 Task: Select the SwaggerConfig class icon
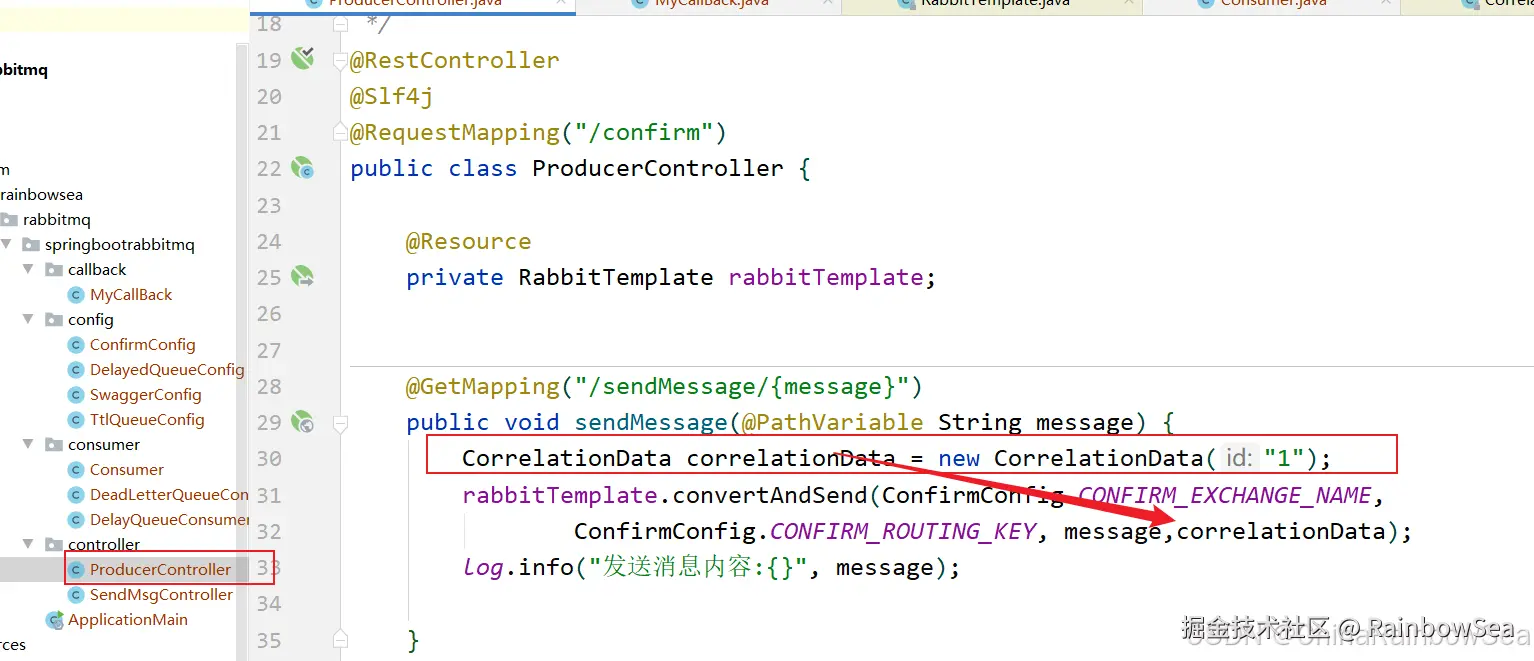tap(76, 395)
